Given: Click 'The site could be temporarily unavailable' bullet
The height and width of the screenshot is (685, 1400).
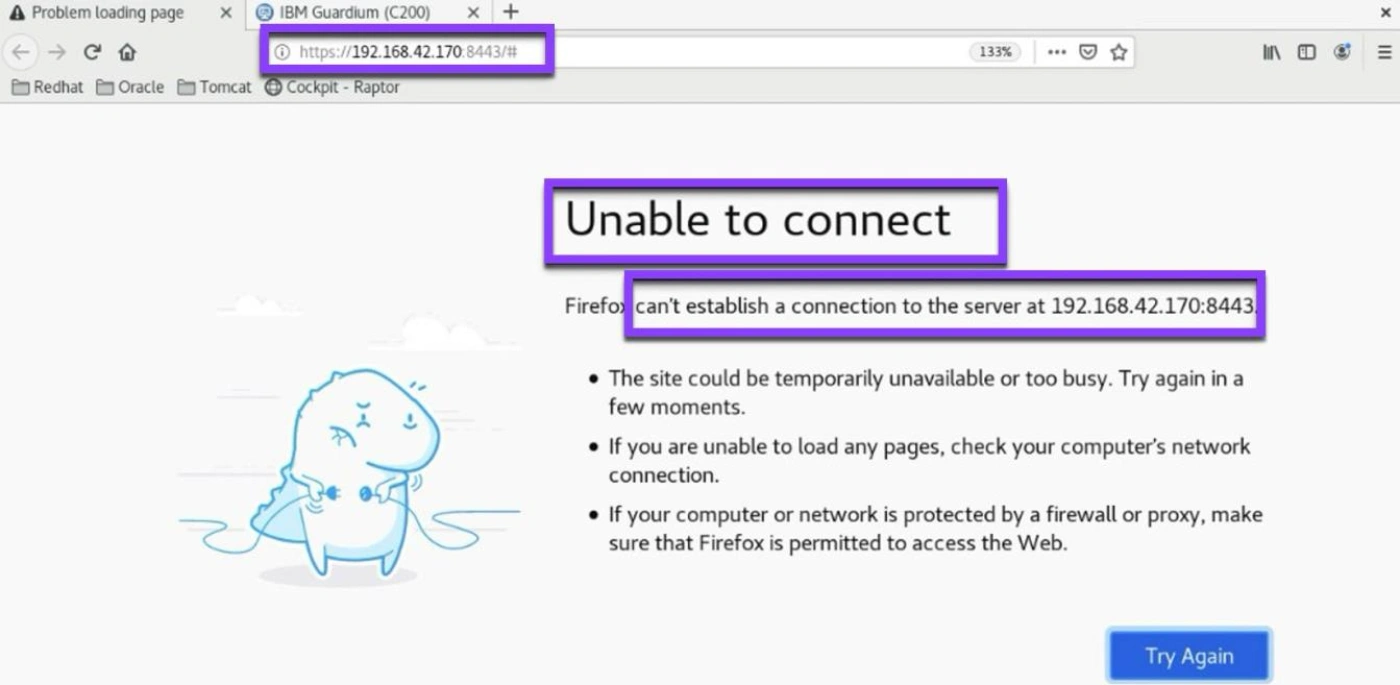Looking at the screenshot, I should coord(925,393).
